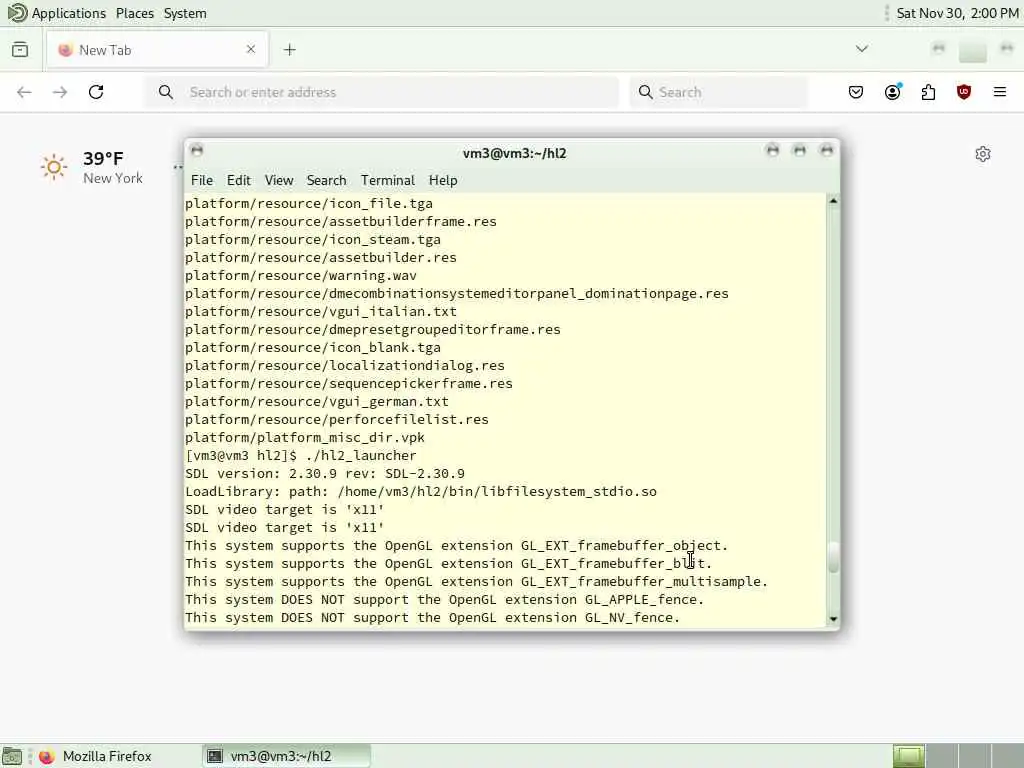
Task: Click the sunny weather icon
Action: pos(54,167)
